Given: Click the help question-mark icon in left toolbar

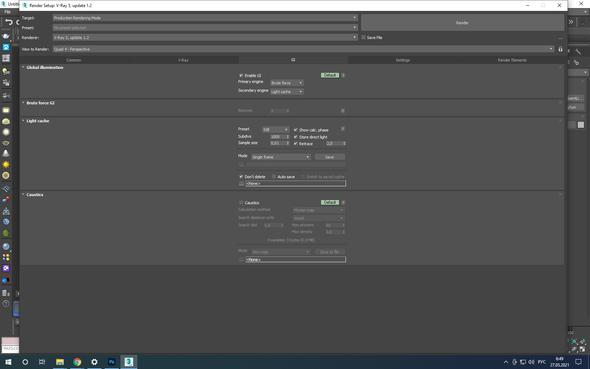Looking at the screenshot, I should pos(6,304).
